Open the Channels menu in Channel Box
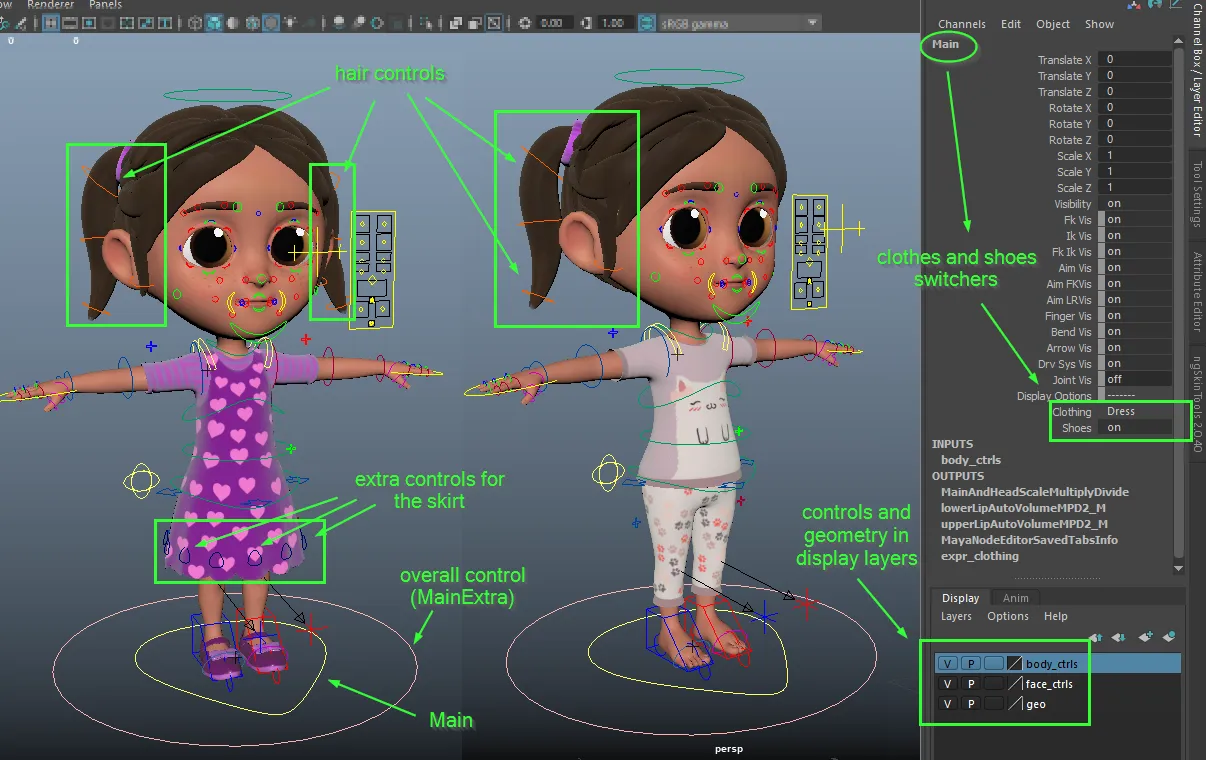1206x760 pixels. [961, 24]
